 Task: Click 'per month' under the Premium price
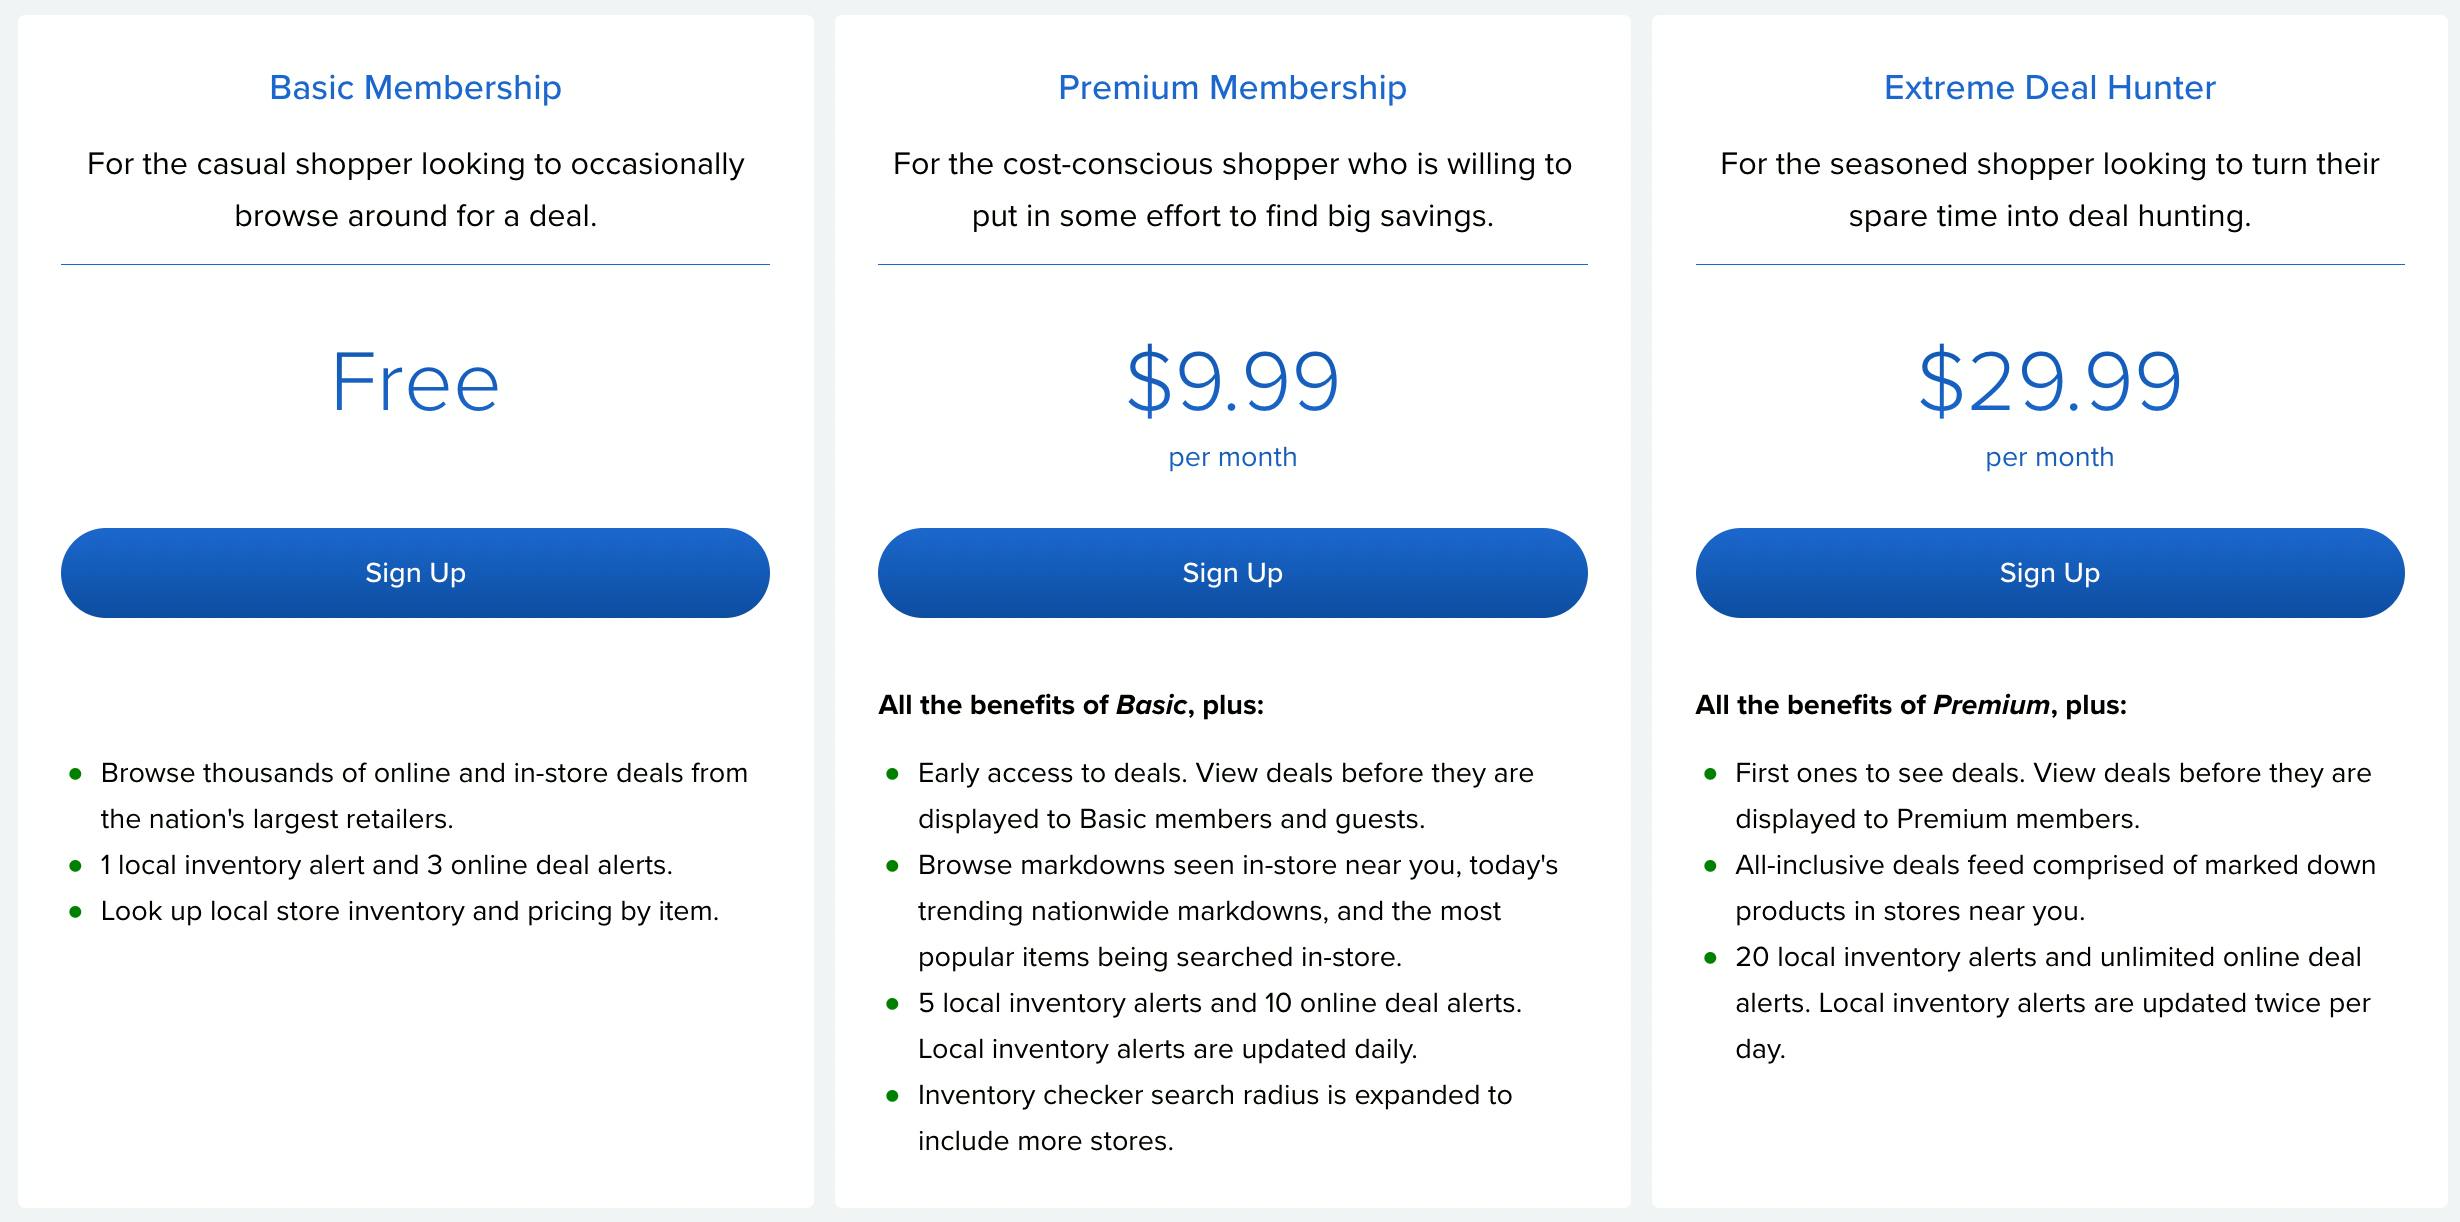tap(1231, 456)
